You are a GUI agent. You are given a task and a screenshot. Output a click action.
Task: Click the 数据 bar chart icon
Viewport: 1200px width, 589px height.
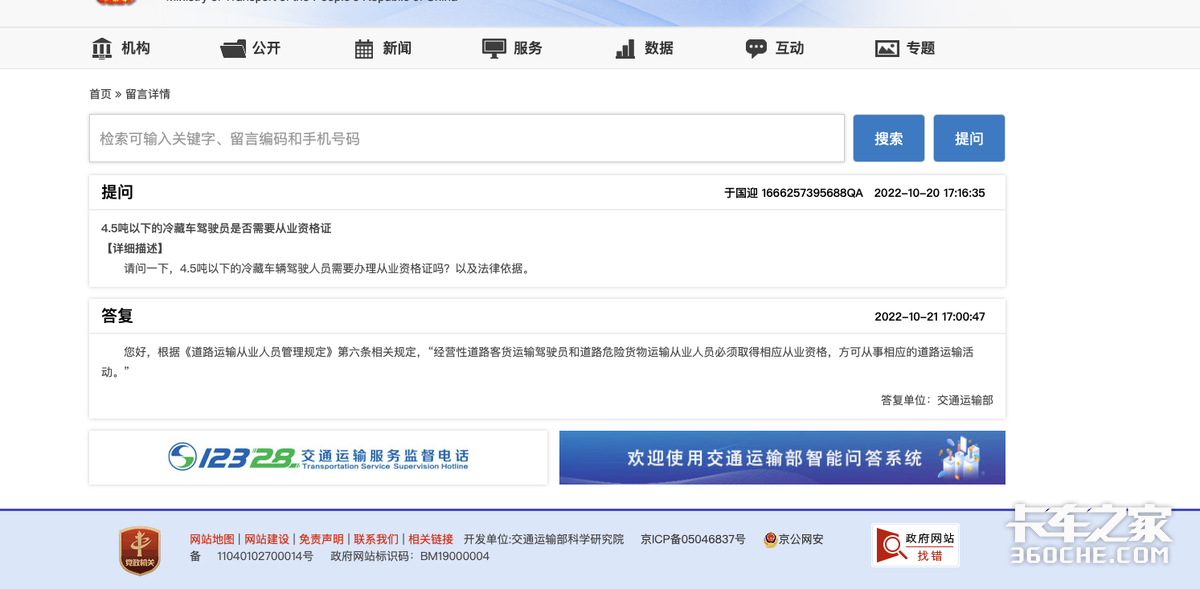(625, 48)
